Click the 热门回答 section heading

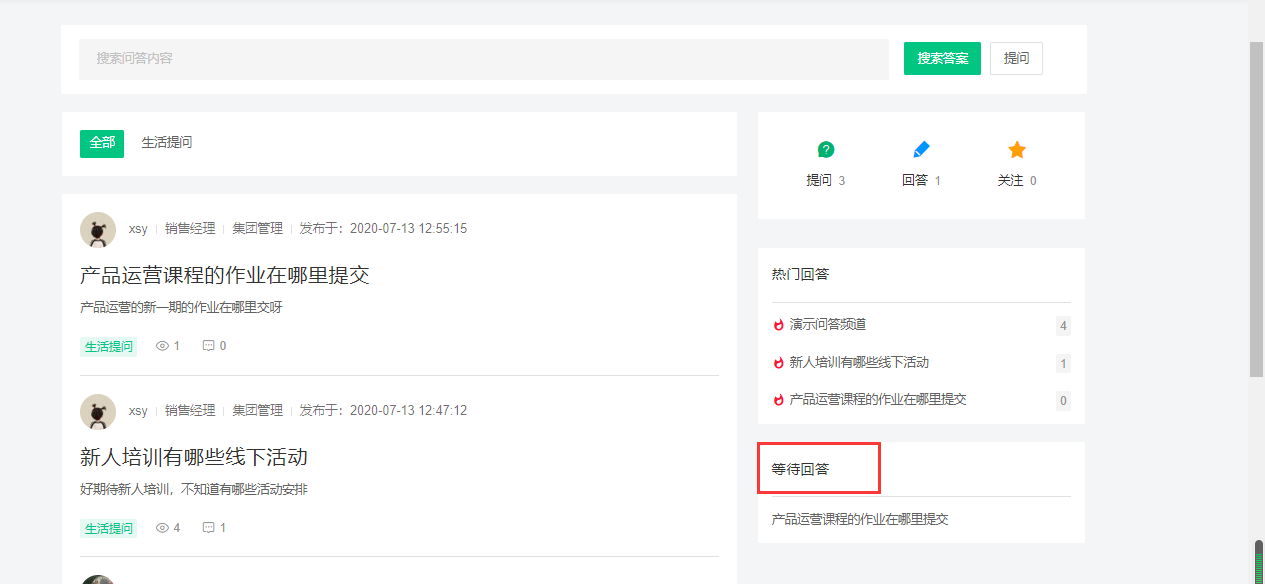(800, 274)
